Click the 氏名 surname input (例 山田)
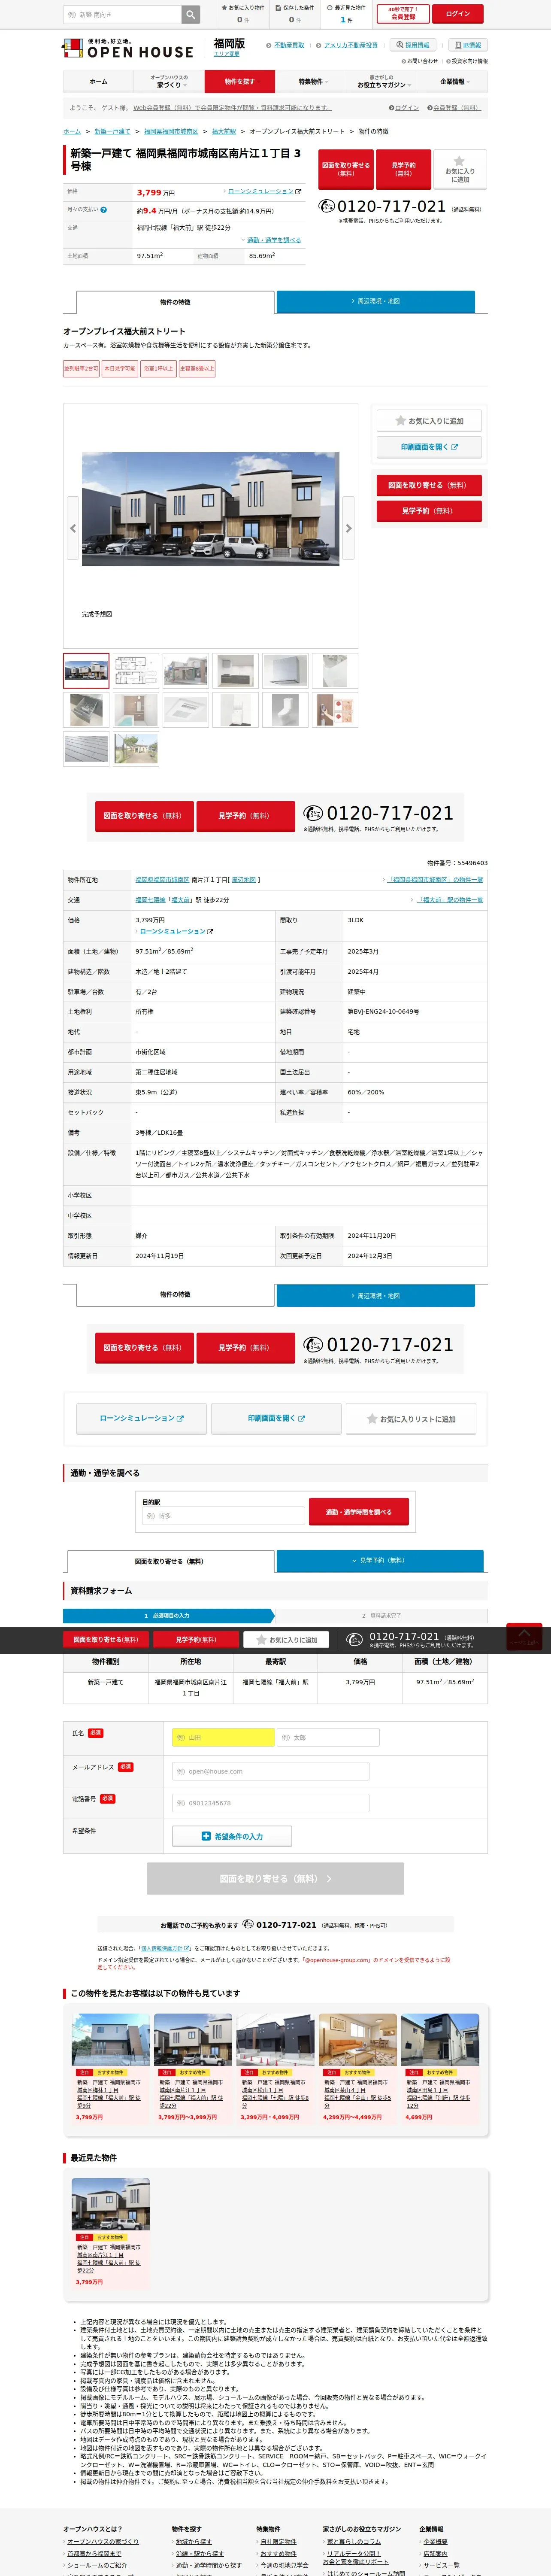Viewport: 551px width, 2576px height. (x=223, y=1738)
